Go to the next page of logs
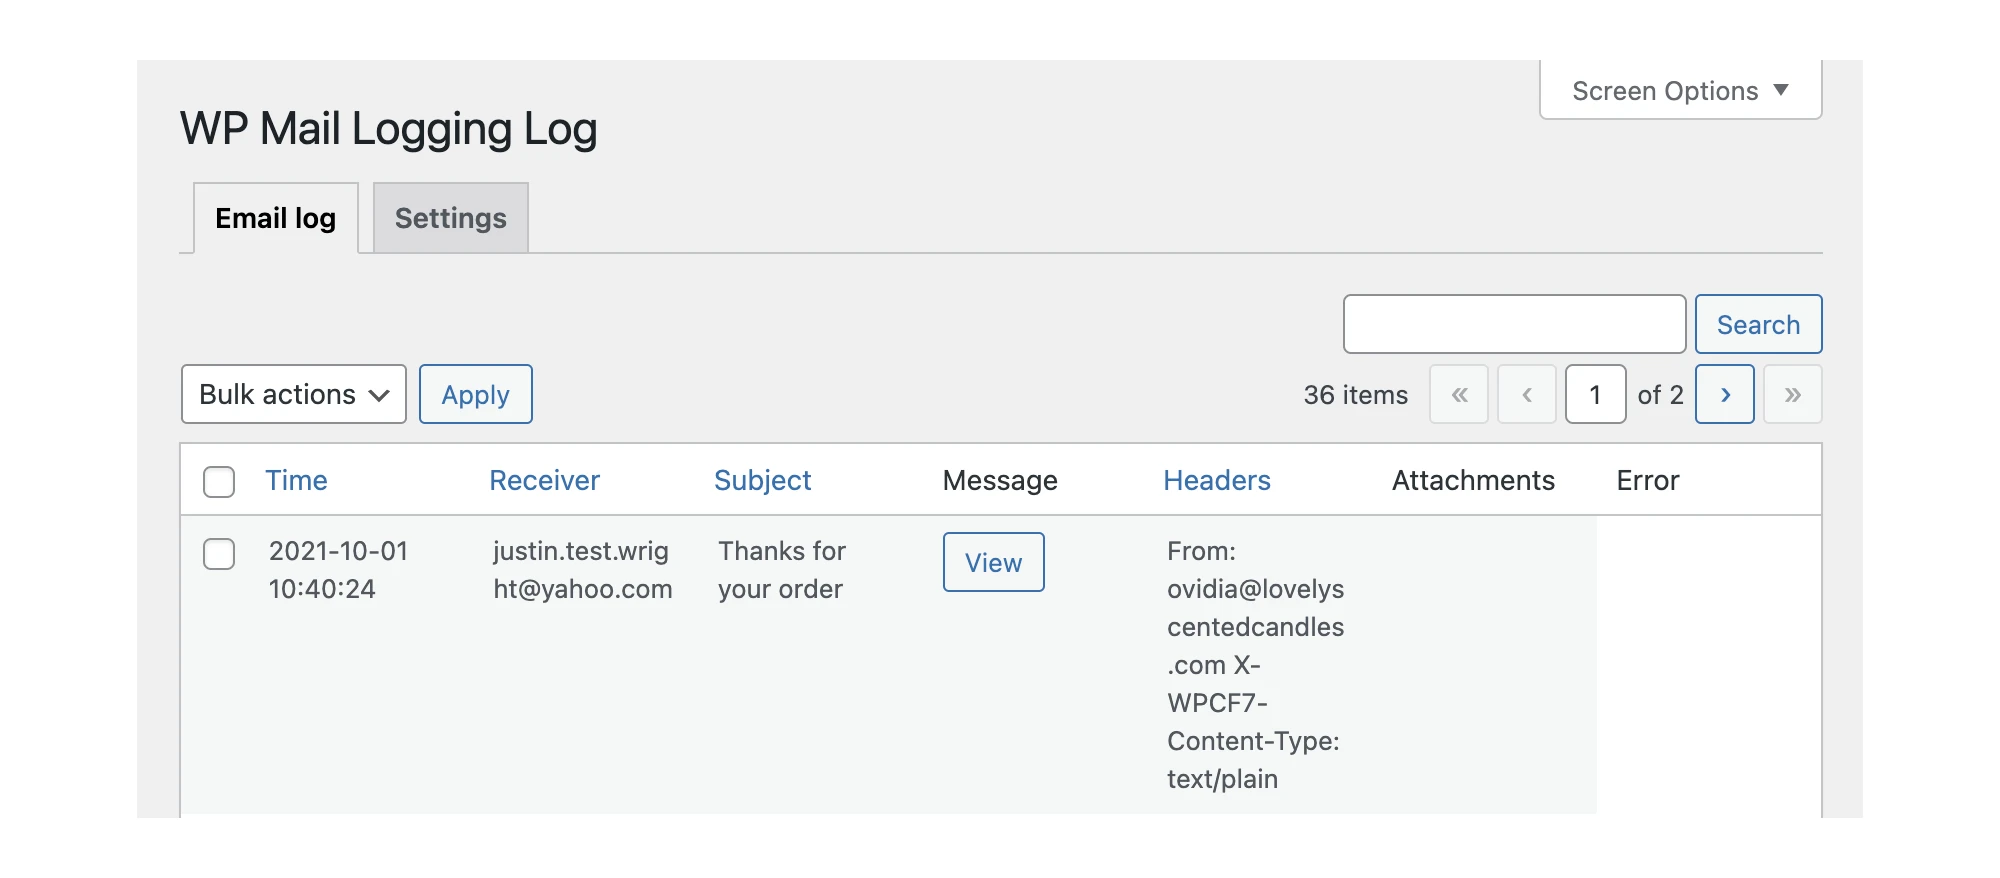Viewport: 2000px width, 878px height. (1724, 395)
